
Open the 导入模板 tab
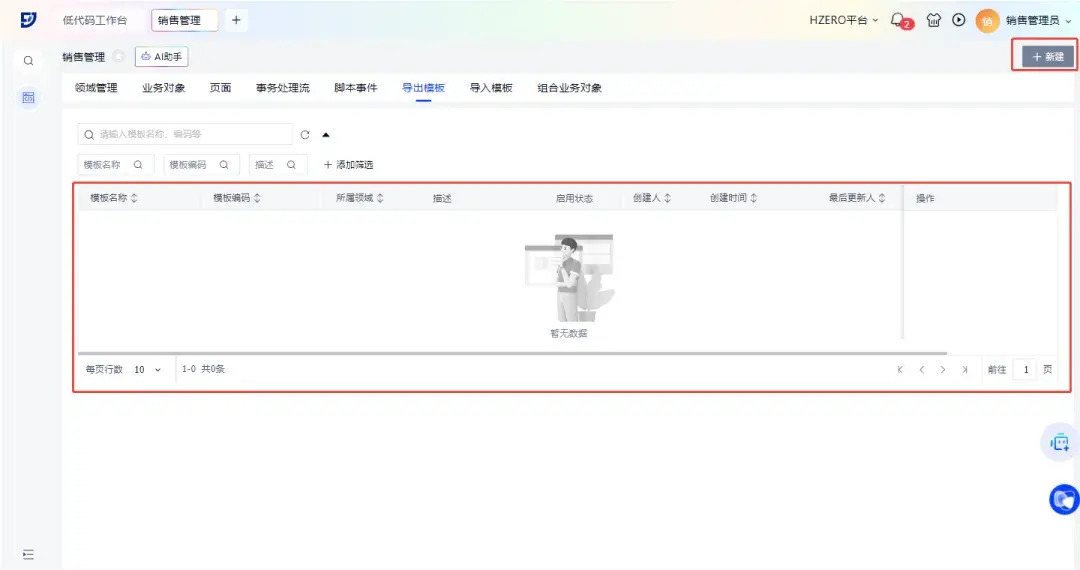[491, 87]
